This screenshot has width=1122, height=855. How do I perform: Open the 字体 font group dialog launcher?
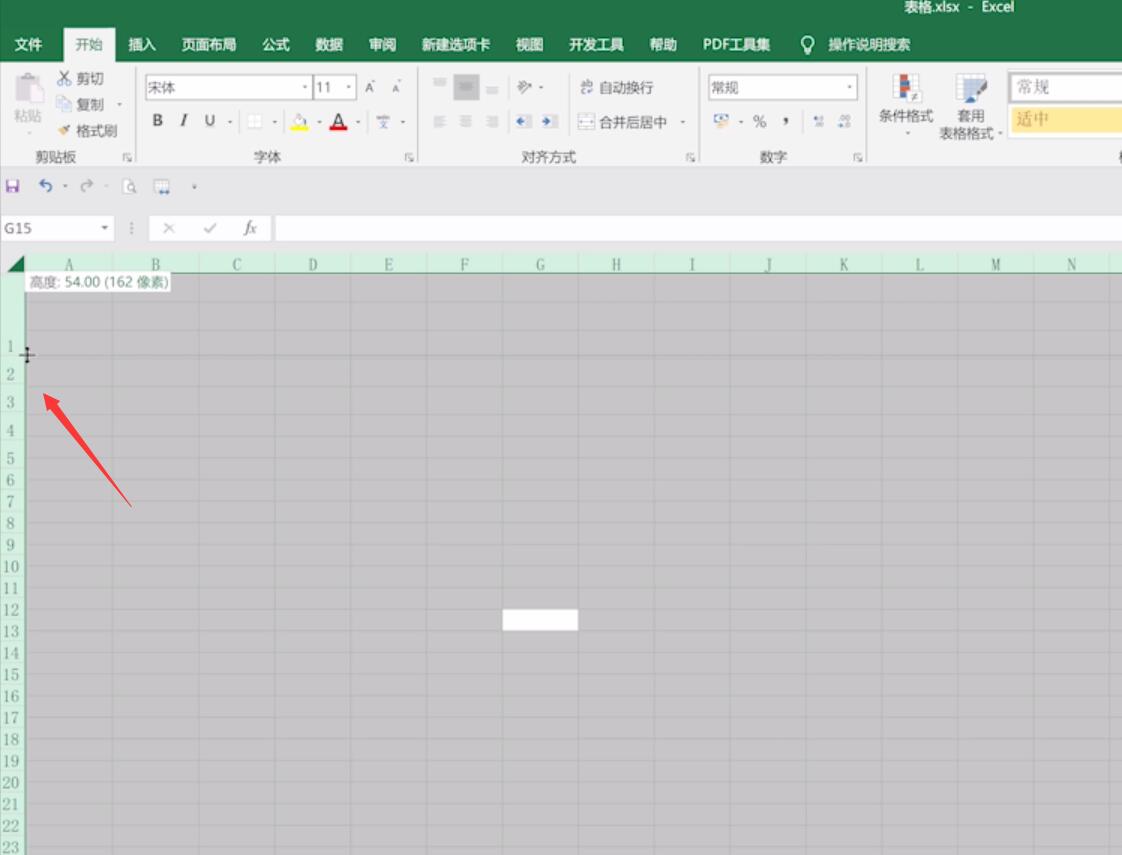pos(409,157)
